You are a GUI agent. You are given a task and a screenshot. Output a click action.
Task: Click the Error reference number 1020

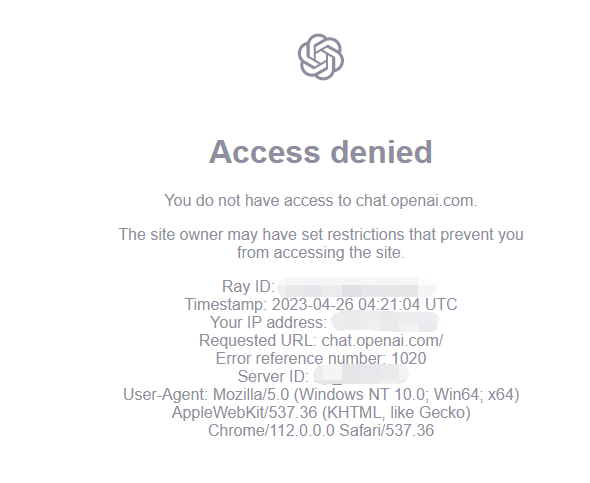point(321,358)
